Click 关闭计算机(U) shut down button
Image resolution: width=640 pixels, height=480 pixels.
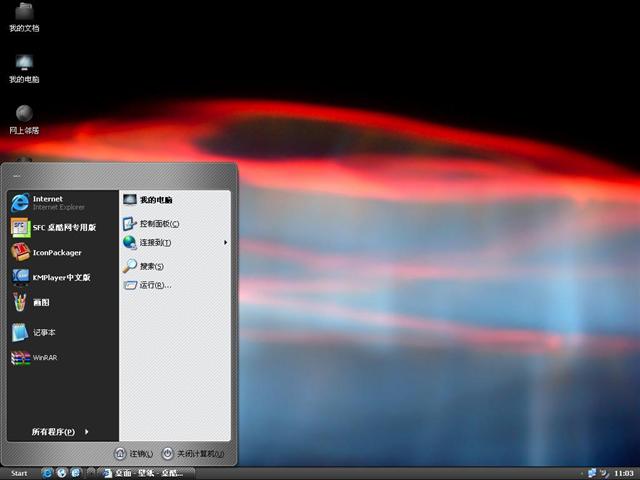pos(193,453)
